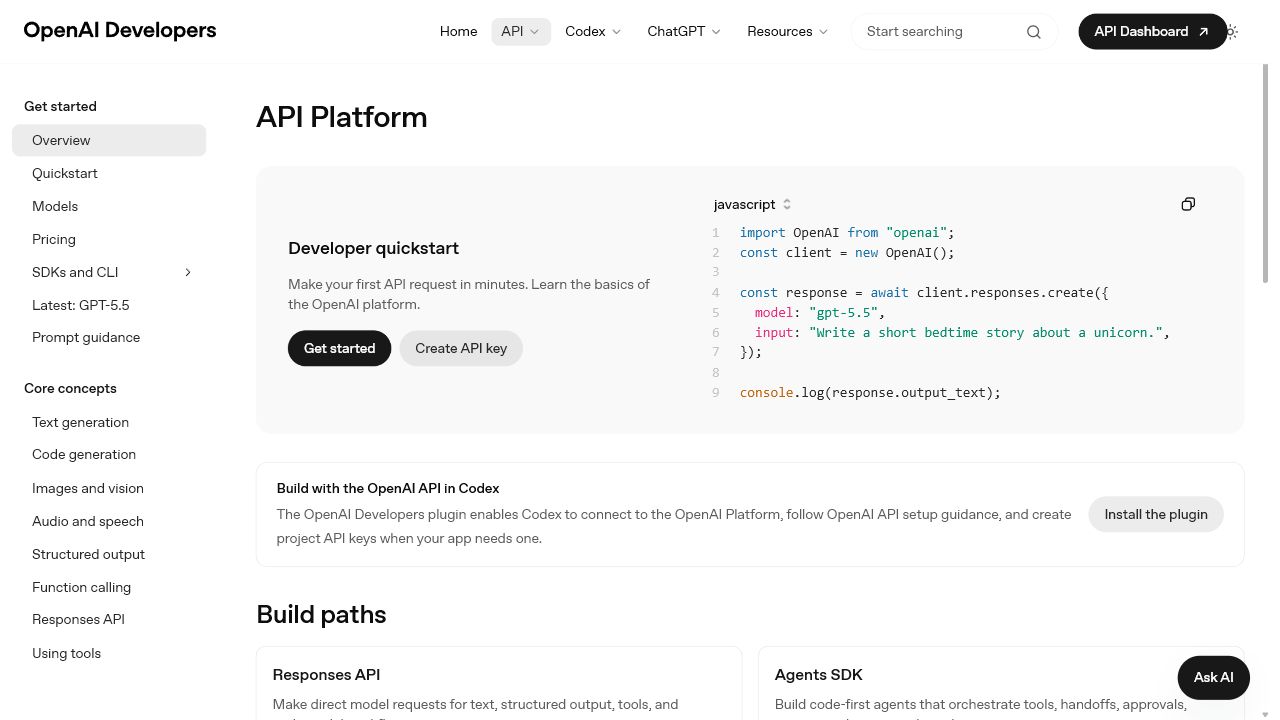Click the Create API key button
The image size is (1280, 720).
coord(461,348)
